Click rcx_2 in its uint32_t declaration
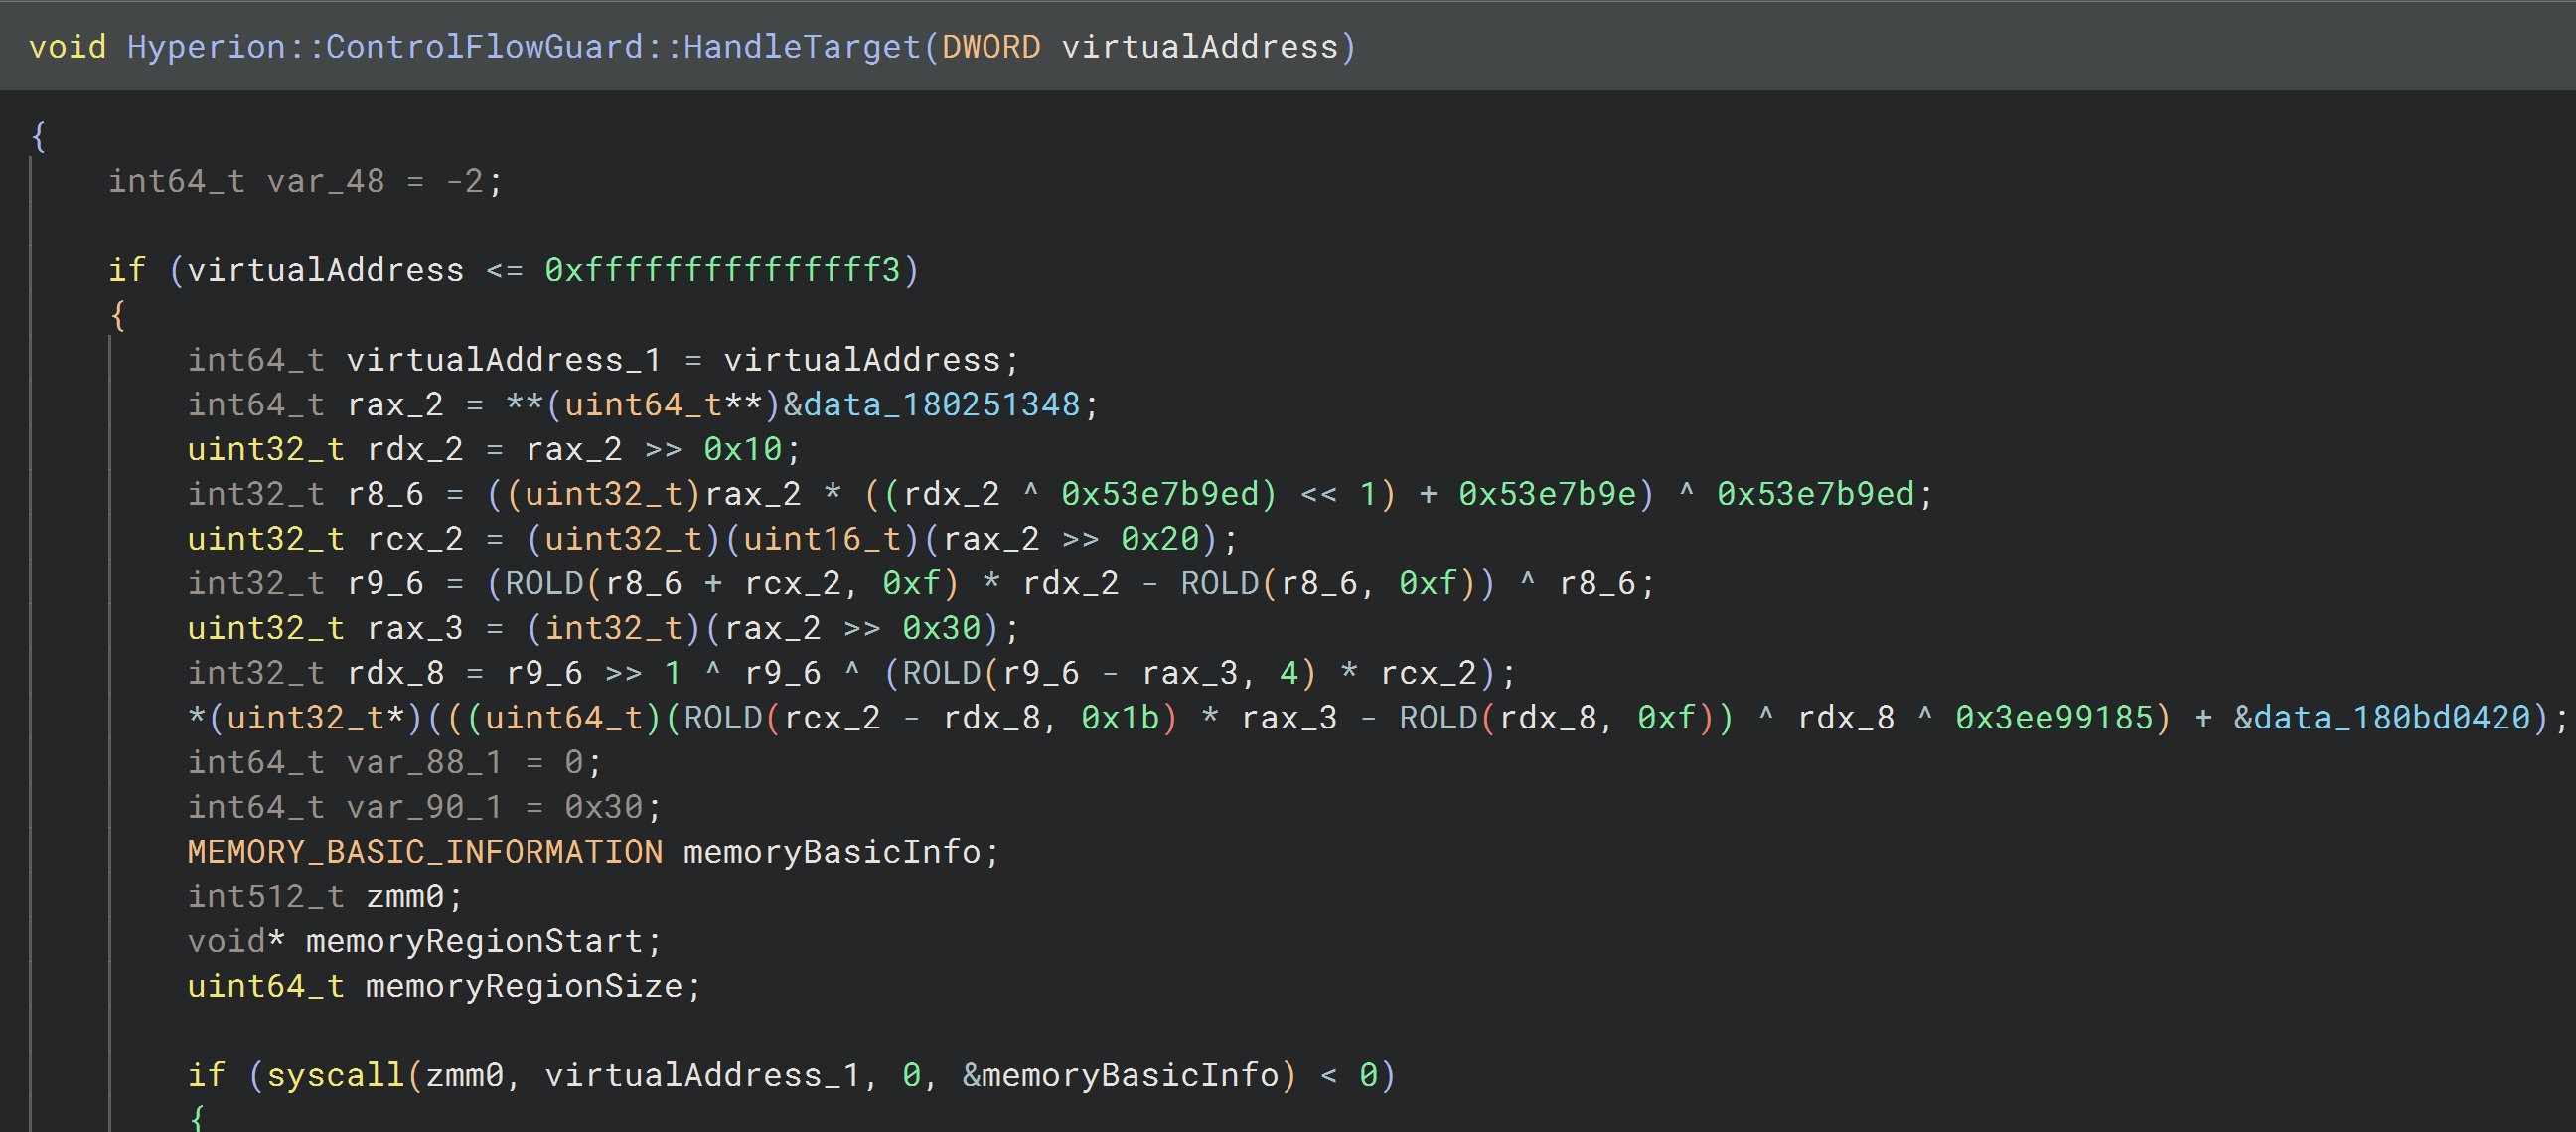This screenshot has height=1132, width=2576. (415, 539)
